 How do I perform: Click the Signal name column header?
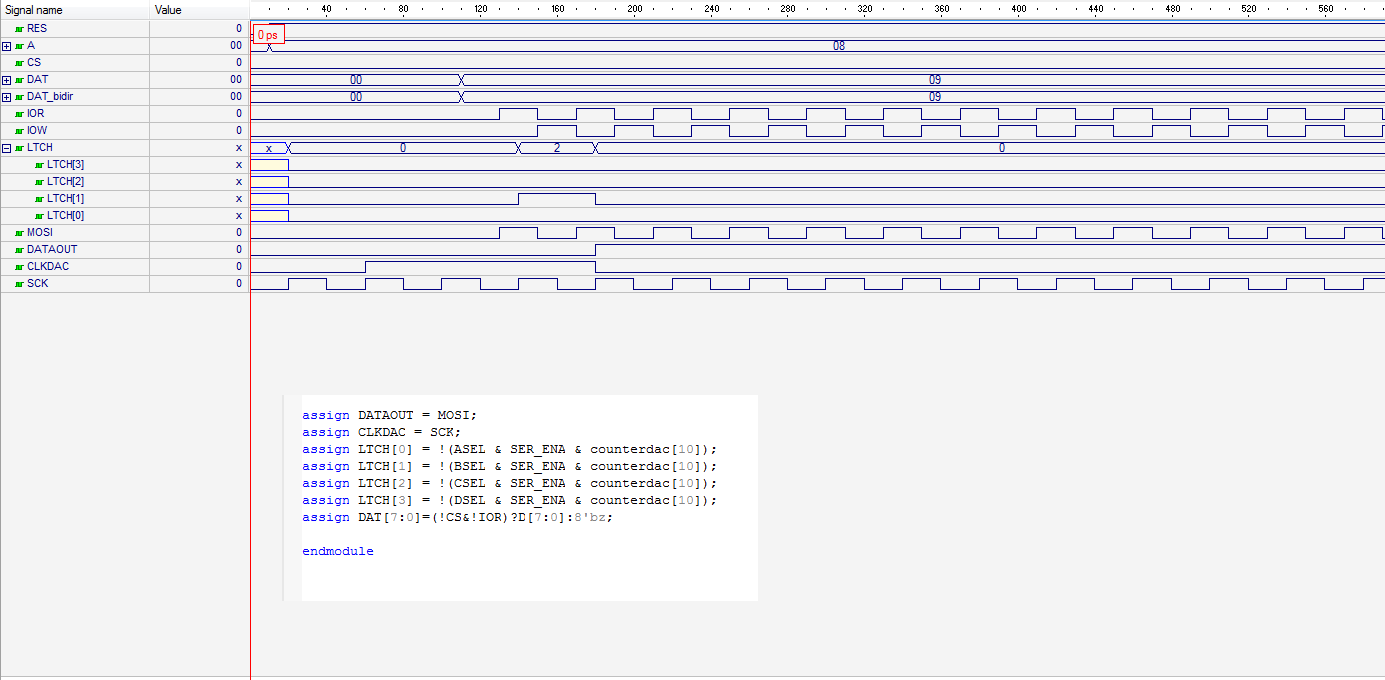[34, 10]
